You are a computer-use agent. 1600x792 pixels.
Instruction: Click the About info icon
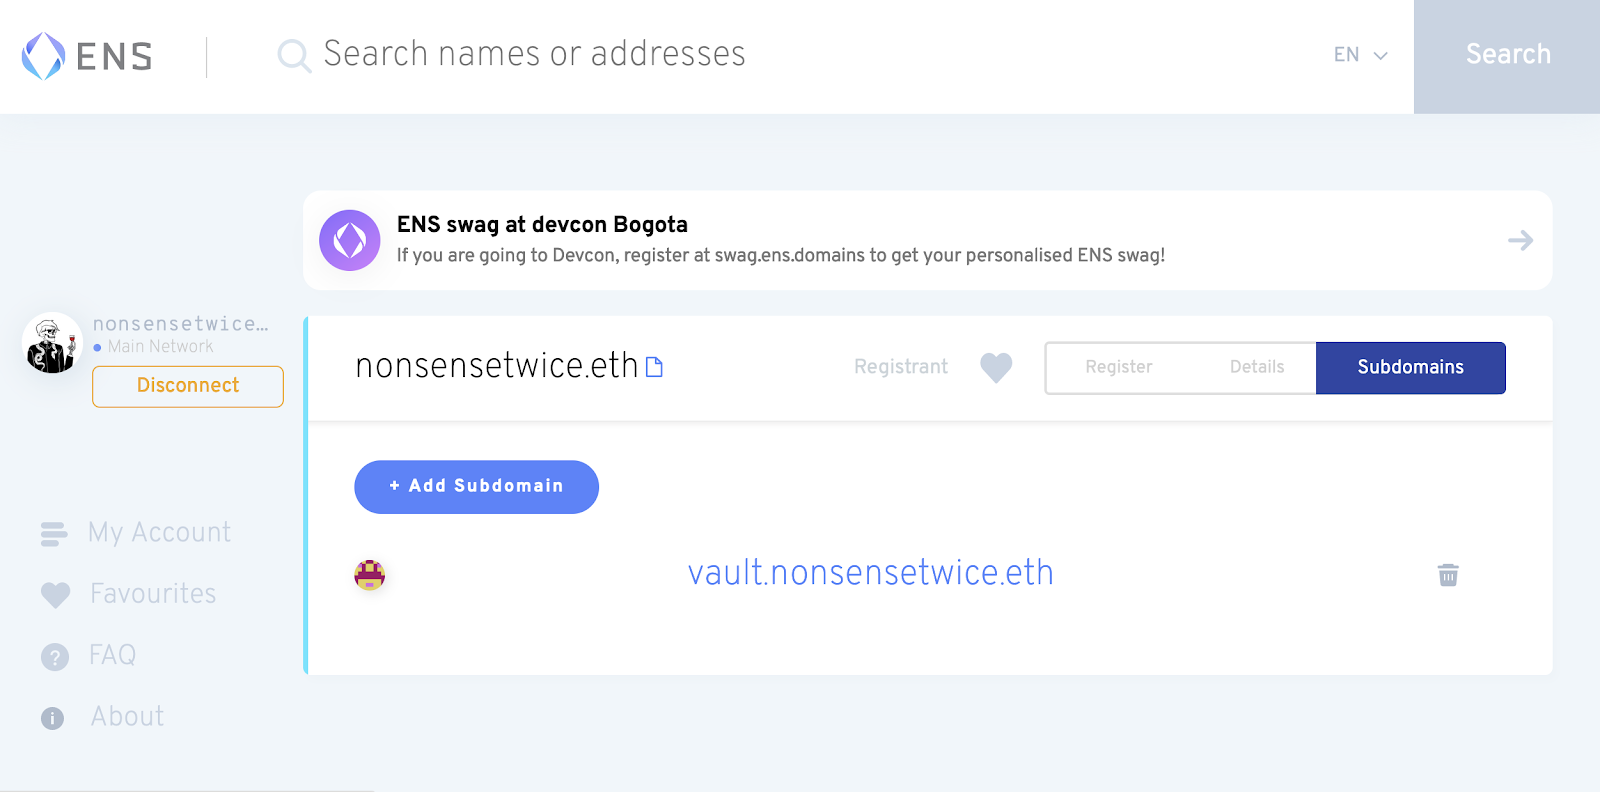tap(53, 718)
